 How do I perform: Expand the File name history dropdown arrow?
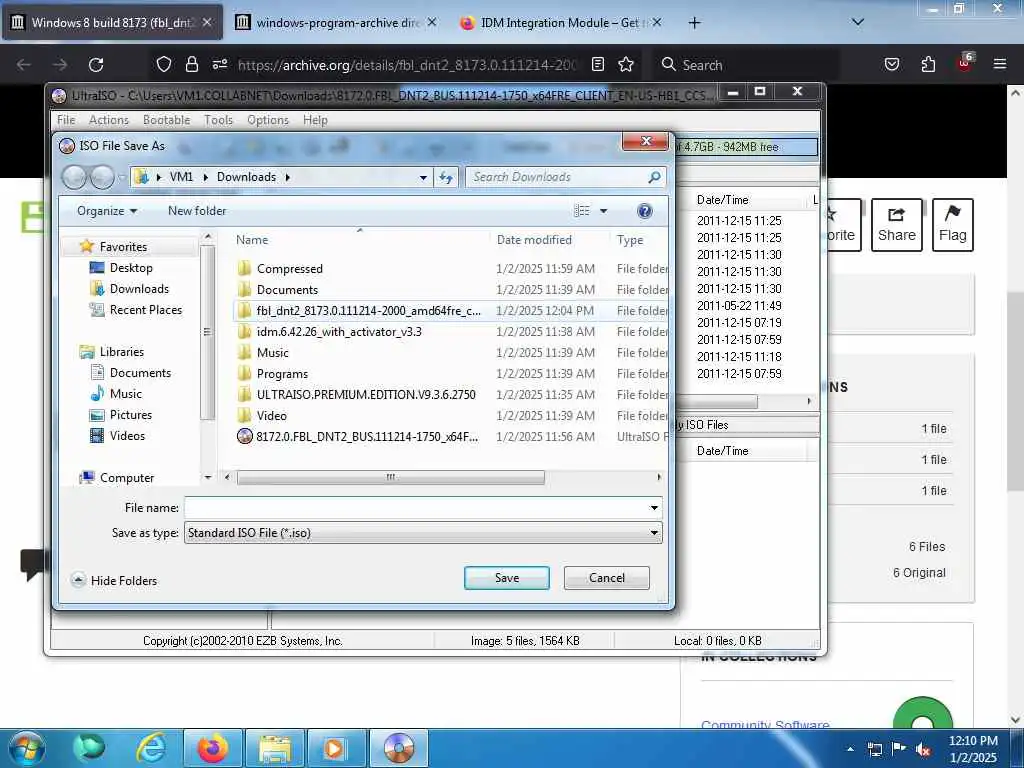click(x=654, y=507)
